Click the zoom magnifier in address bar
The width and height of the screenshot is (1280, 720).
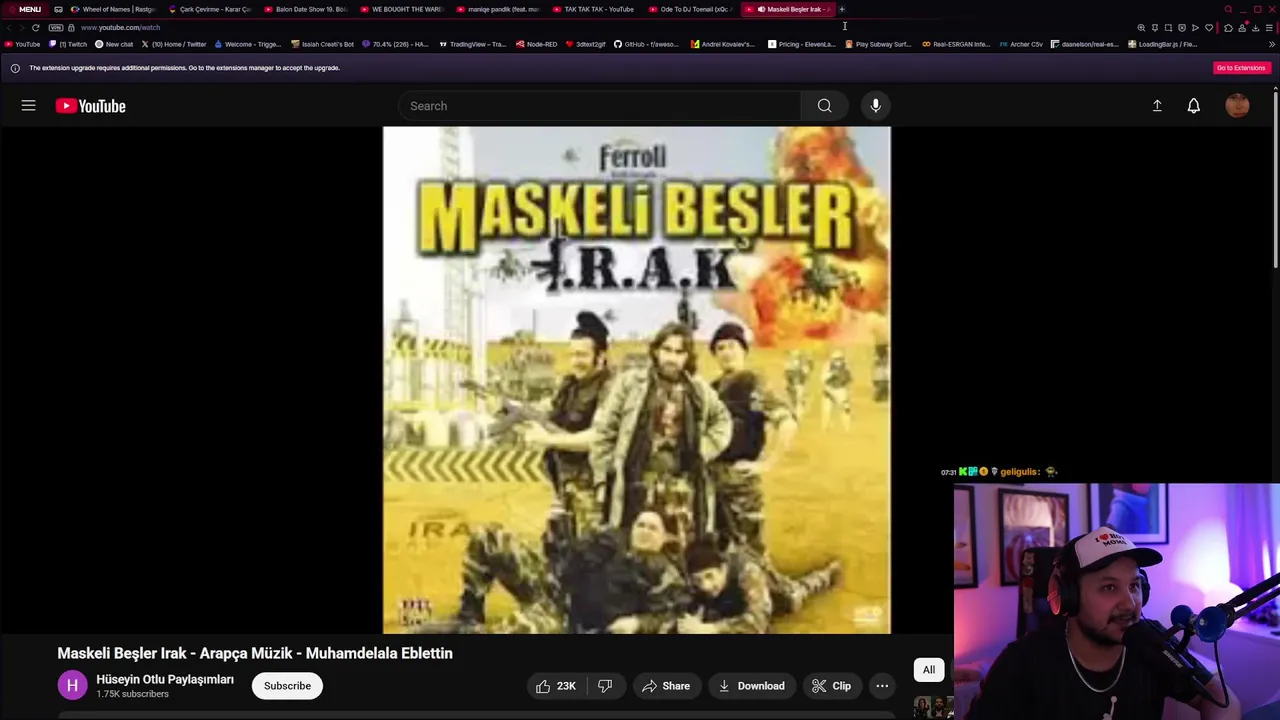pyautogui.click(x=1141, y=27)
